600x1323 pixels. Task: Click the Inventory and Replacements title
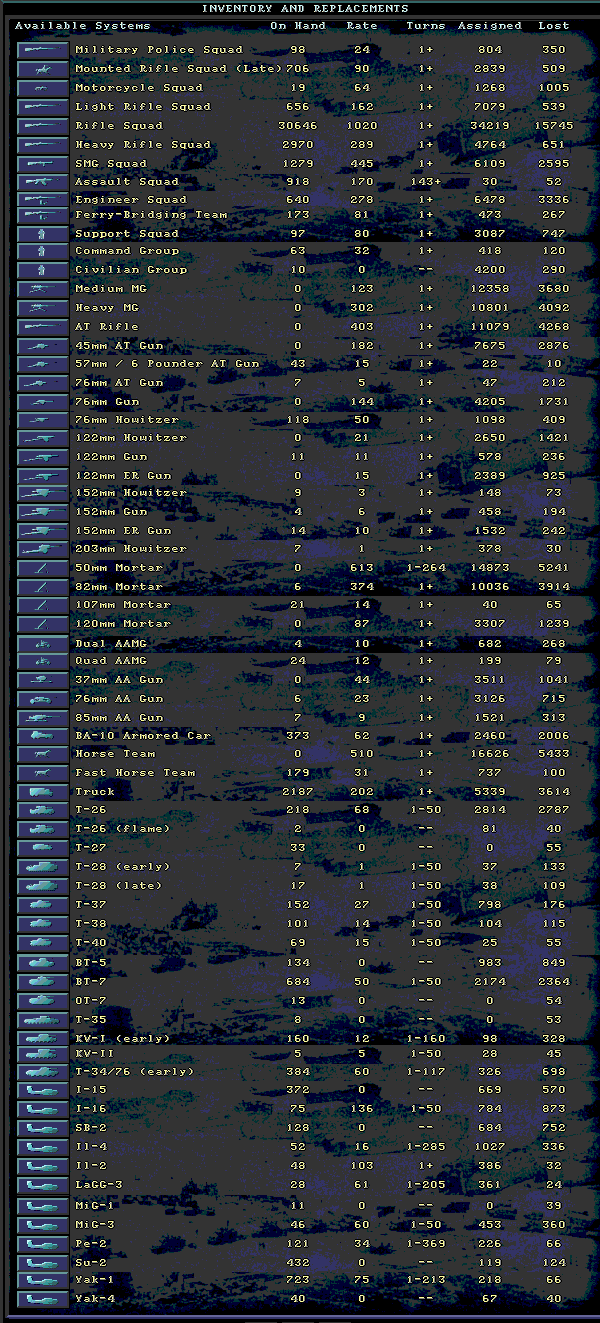point(305,9)
